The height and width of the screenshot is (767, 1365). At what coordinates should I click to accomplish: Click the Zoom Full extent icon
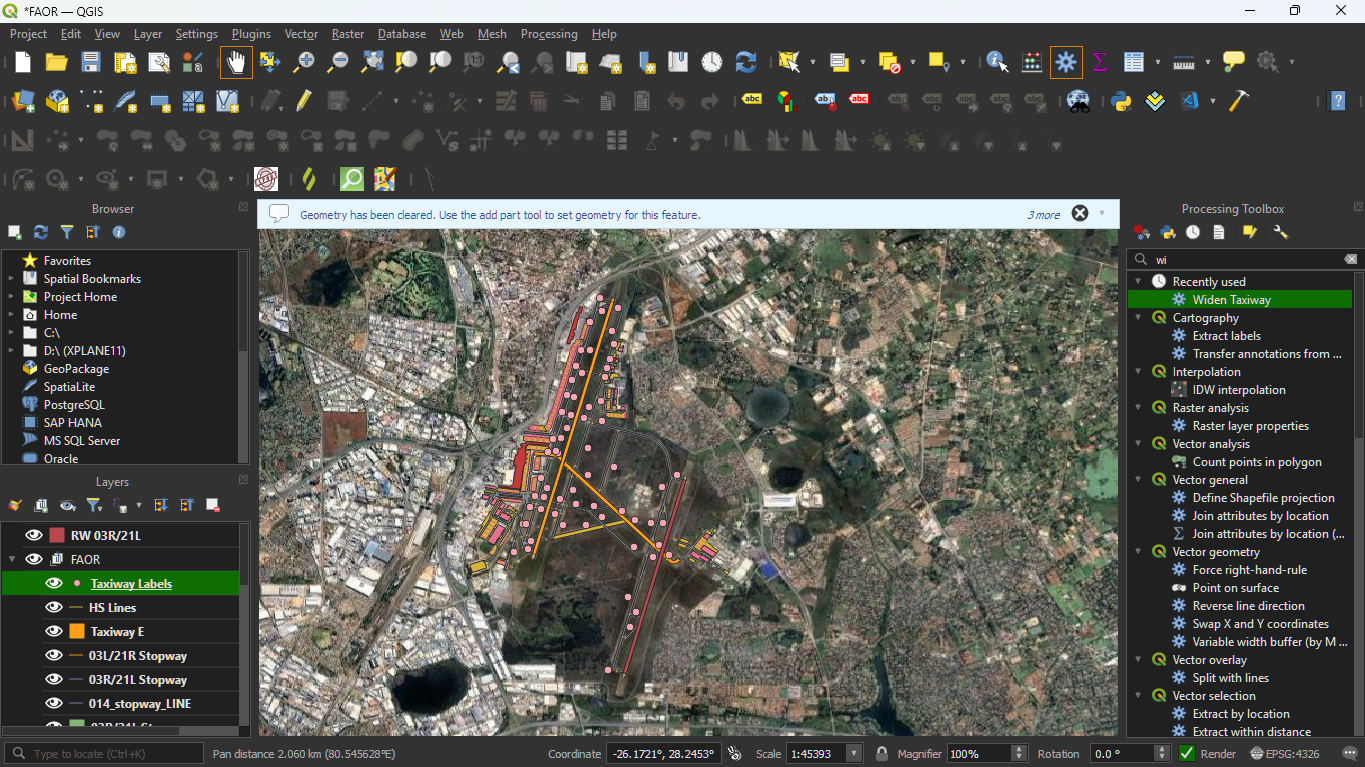372,62
